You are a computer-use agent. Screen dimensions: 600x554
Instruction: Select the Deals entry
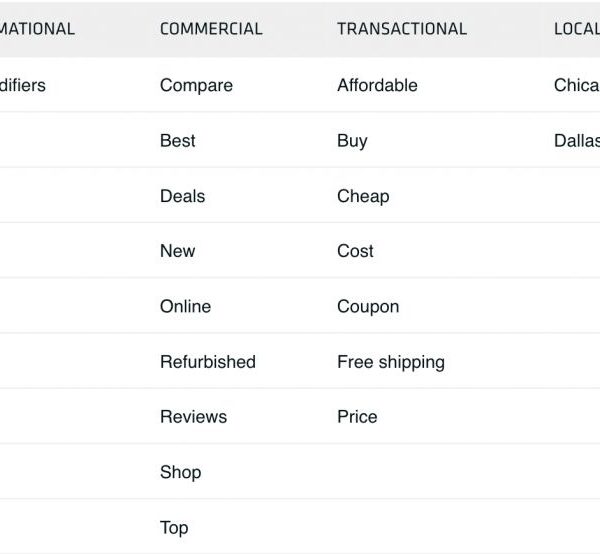click(x=182, y=196)
